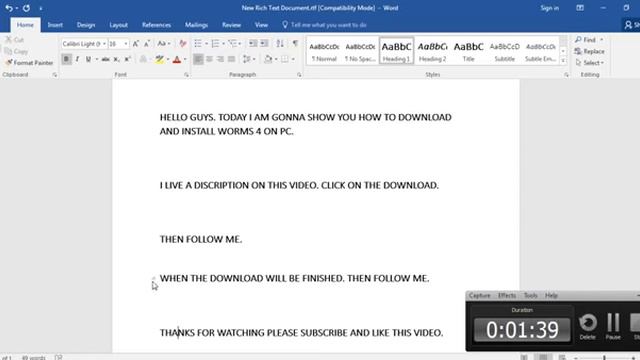Click the Text Effects icon
The width and height of the screenshot is (640, 360).
click(143, 59)
